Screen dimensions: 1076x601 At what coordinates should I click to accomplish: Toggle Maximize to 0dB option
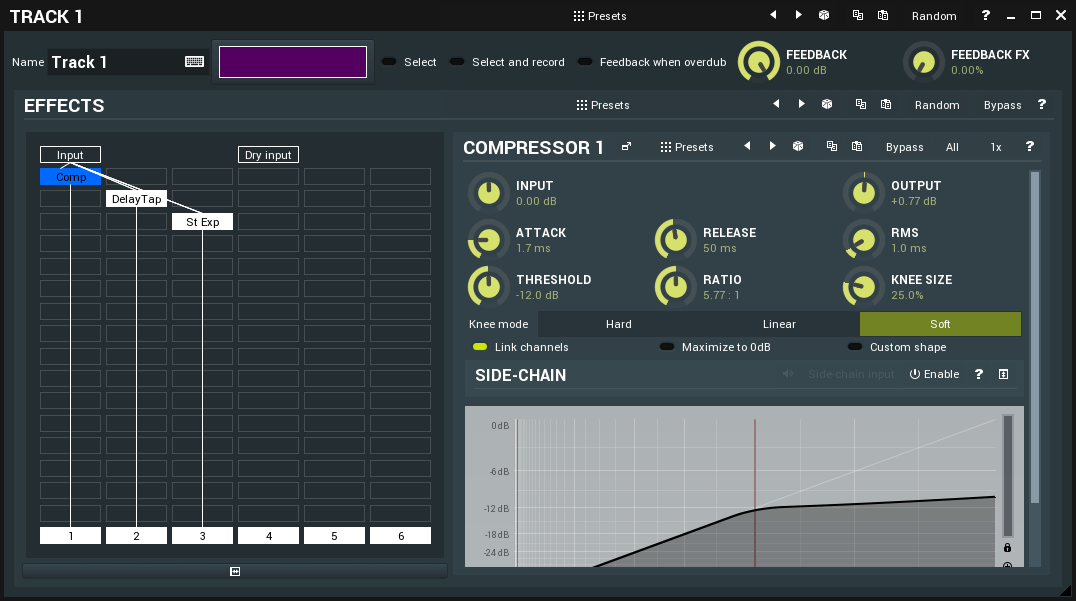pos(714,347)
